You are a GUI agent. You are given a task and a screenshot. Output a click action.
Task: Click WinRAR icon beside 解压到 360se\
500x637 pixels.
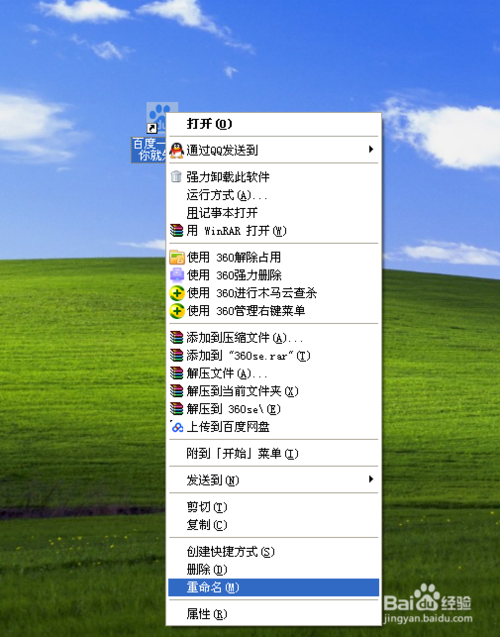pos(177,409)
